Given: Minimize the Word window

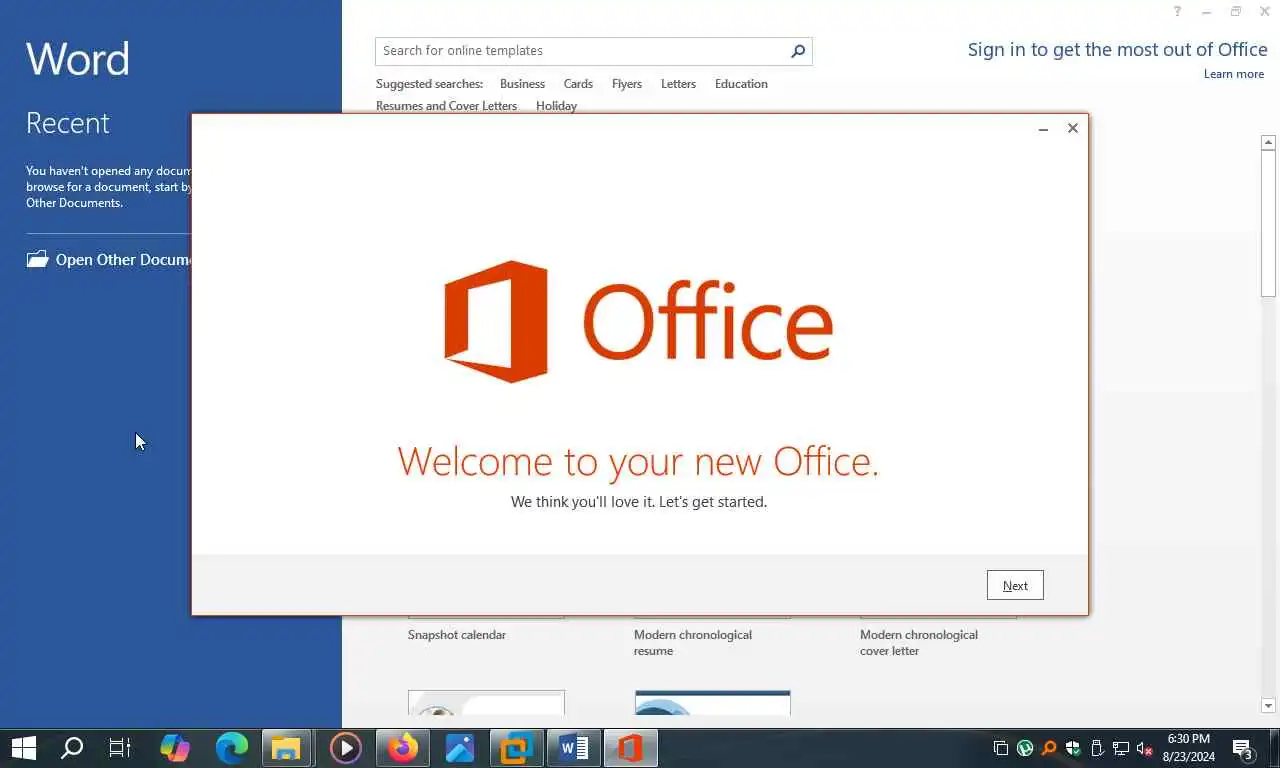Looking at the screenshot, I should click(x=1207, y=12).
